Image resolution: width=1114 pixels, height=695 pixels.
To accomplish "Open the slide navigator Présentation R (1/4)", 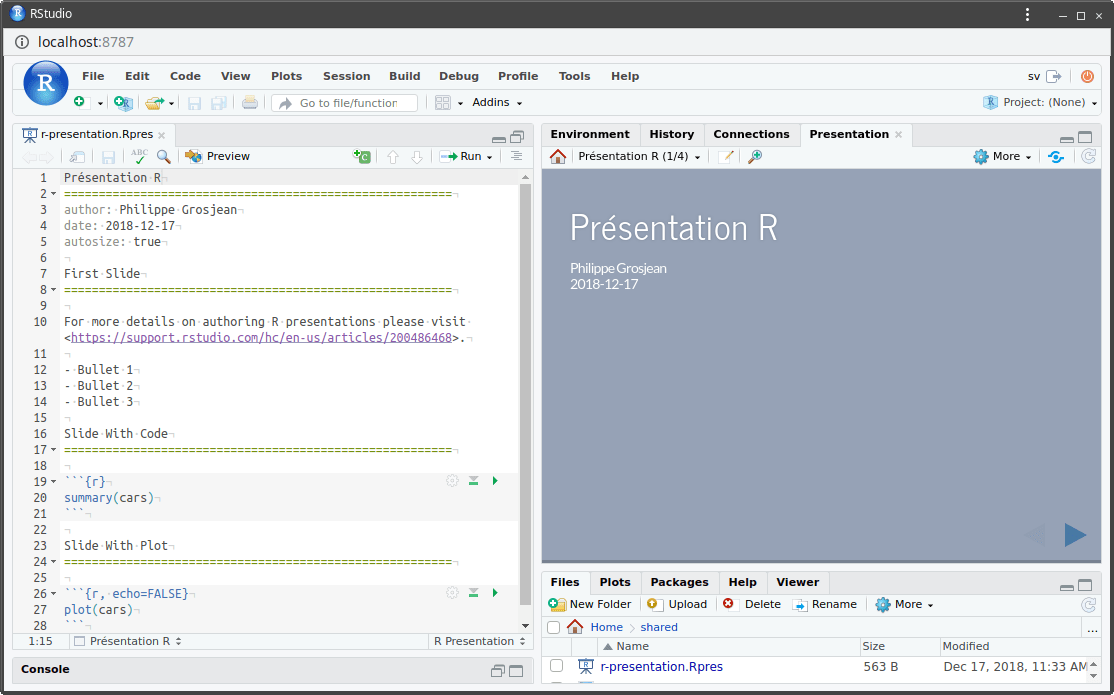I will pyautogui.click(x=639, y=156).
